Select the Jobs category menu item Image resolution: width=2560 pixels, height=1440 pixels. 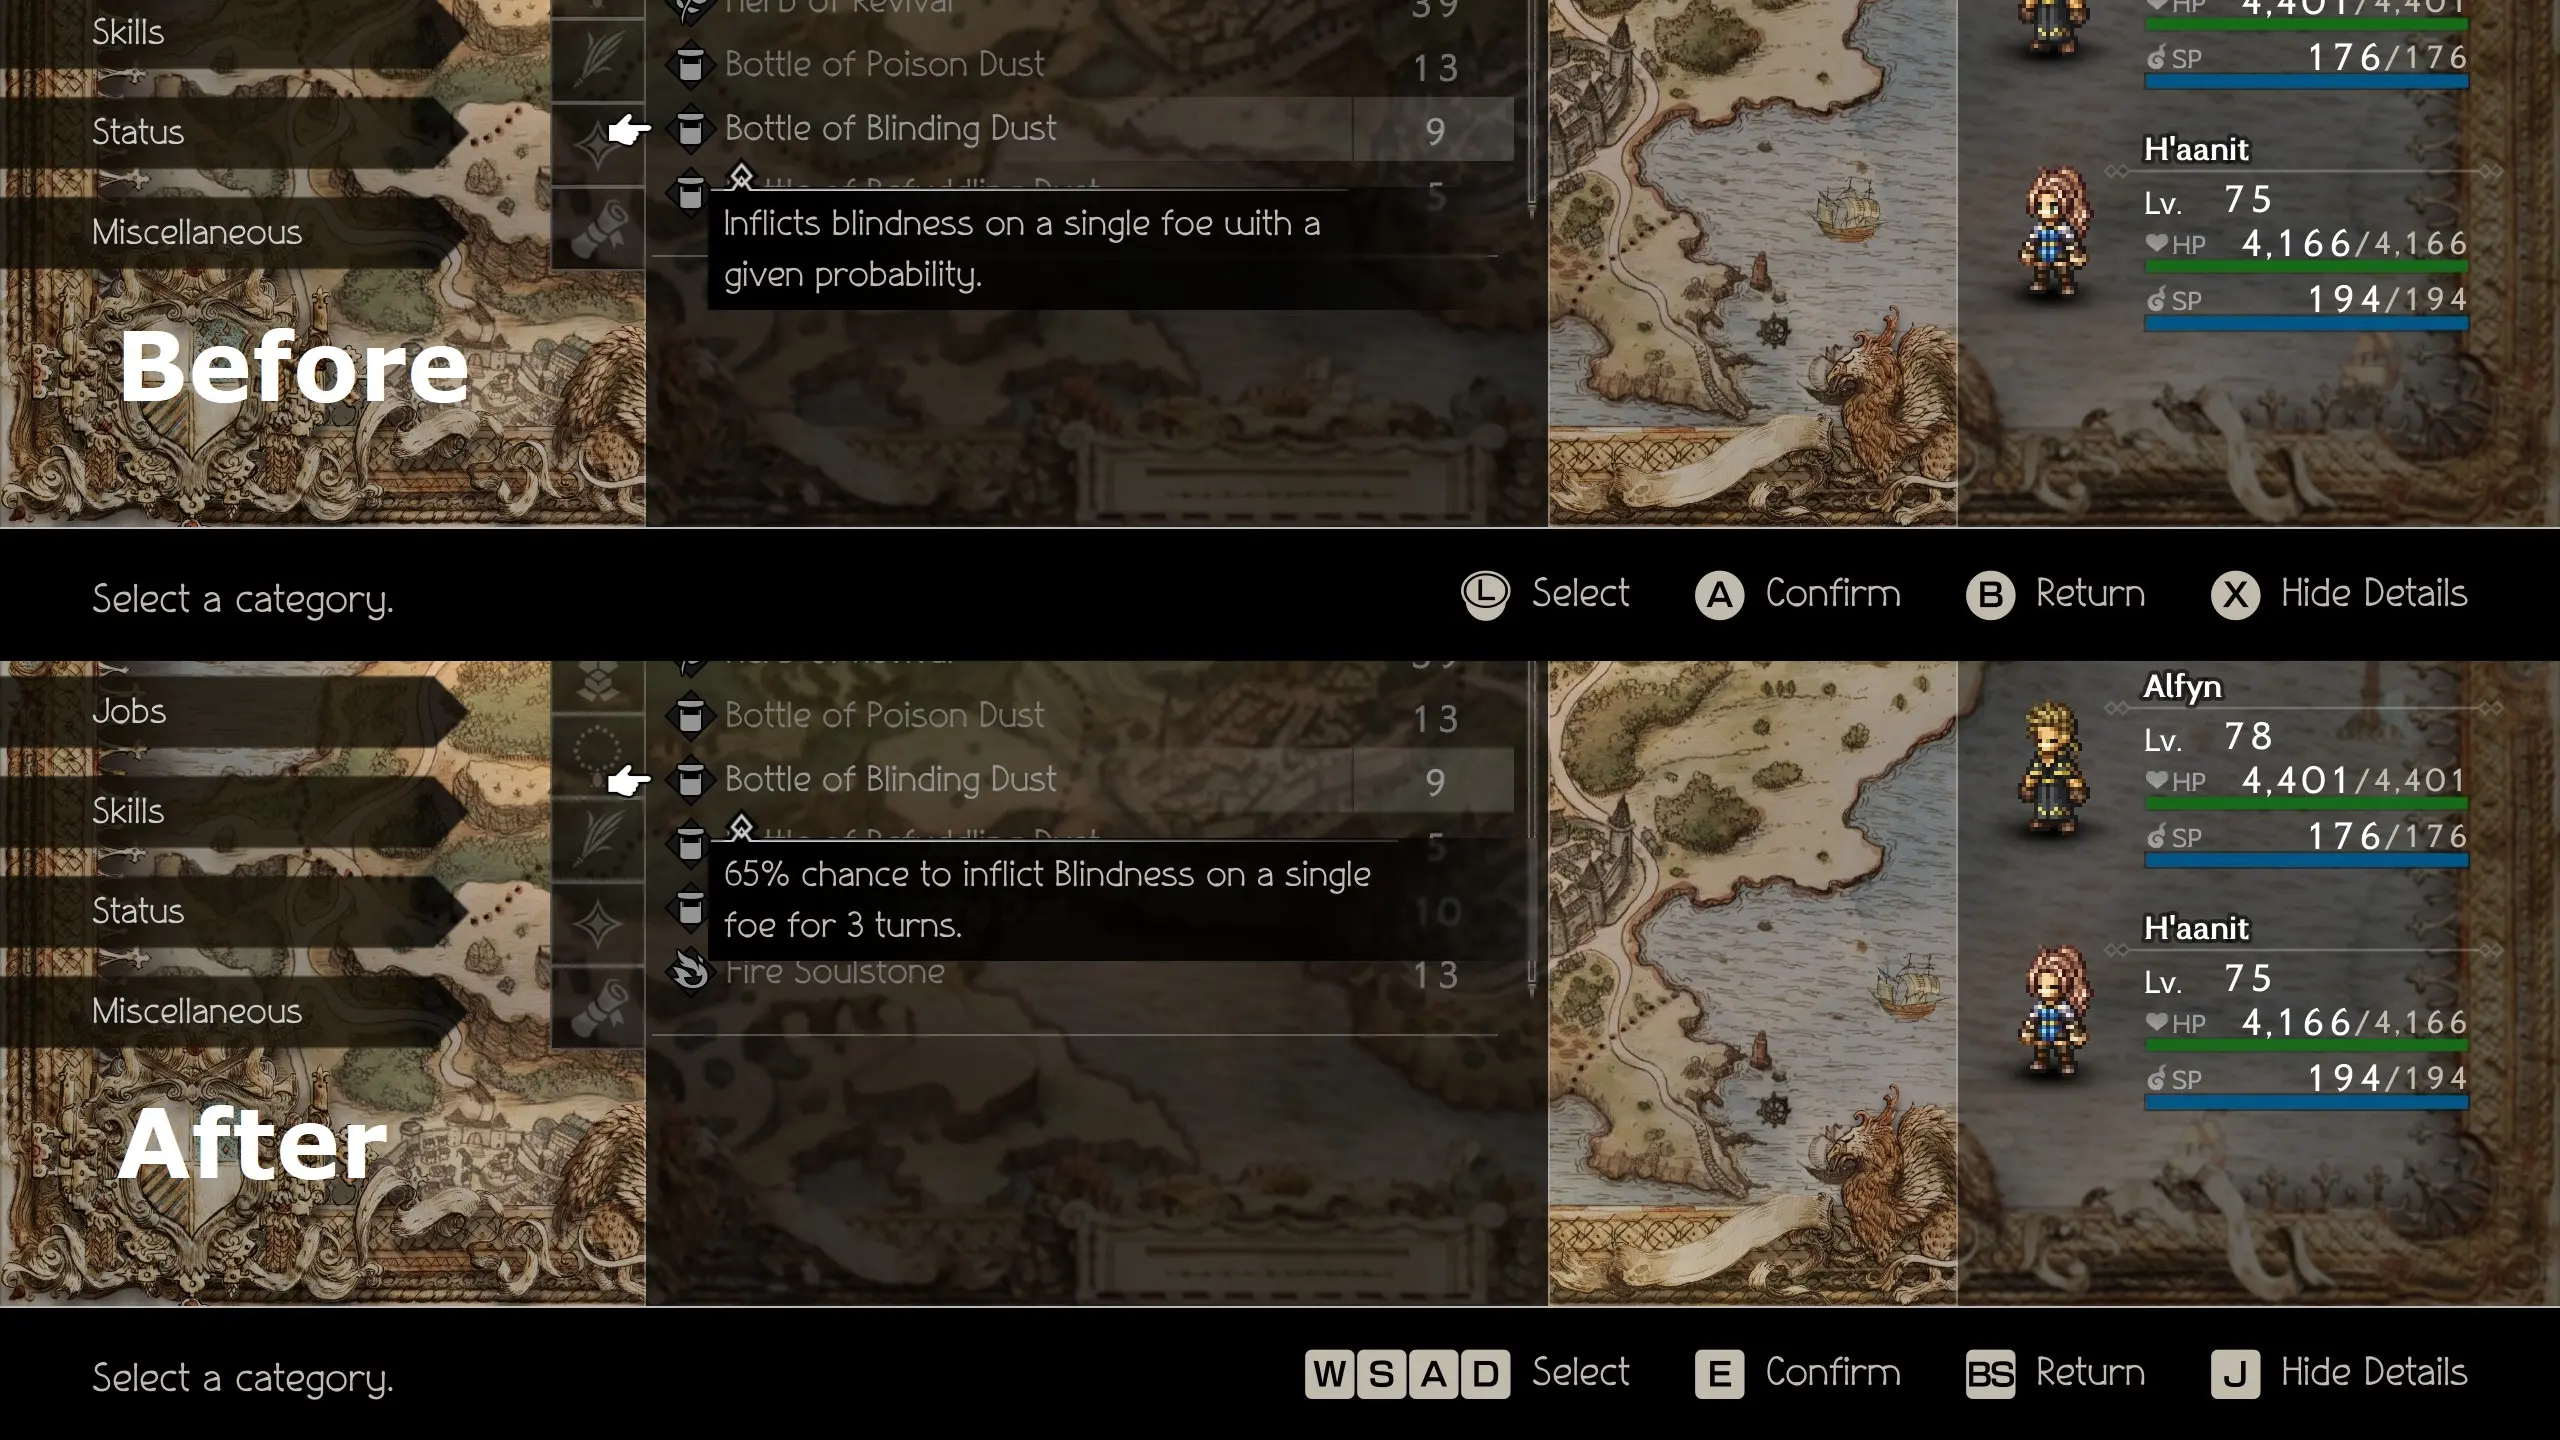coord(128,709)
